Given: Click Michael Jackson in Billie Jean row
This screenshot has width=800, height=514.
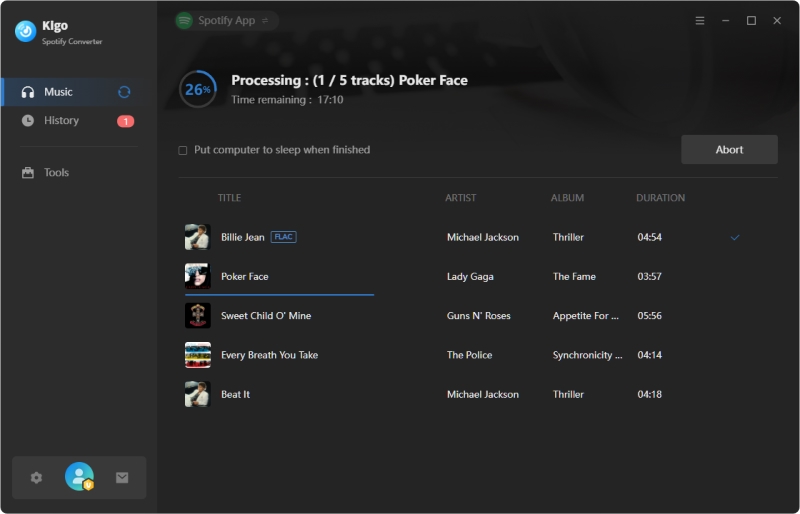Looking at the screenshot, I should pyautogui.click(x=483, y=237).
